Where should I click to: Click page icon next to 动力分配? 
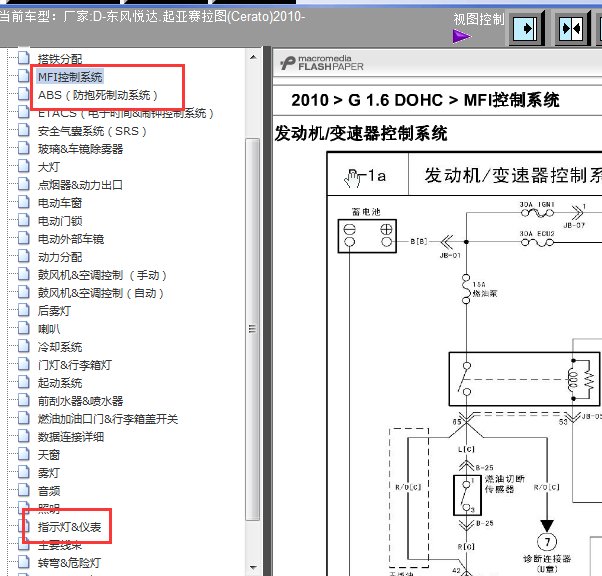[24, 257]
